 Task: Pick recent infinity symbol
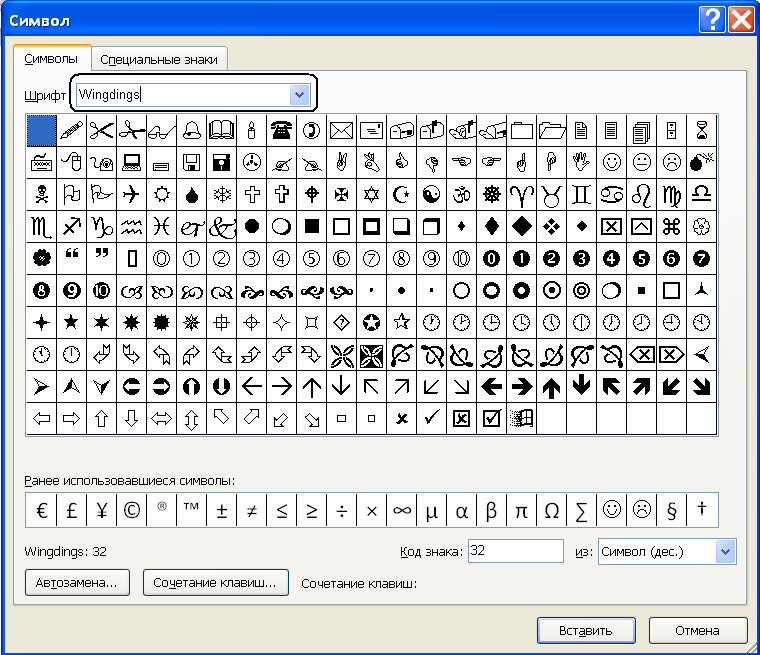[x=401, y=510]
